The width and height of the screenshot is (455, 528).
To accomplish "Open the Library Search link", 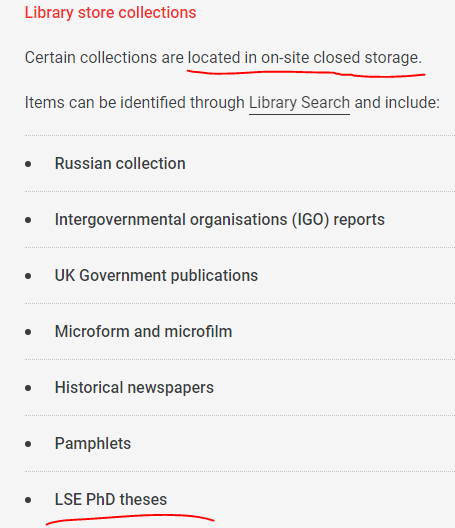I will [x=299, y=103].
